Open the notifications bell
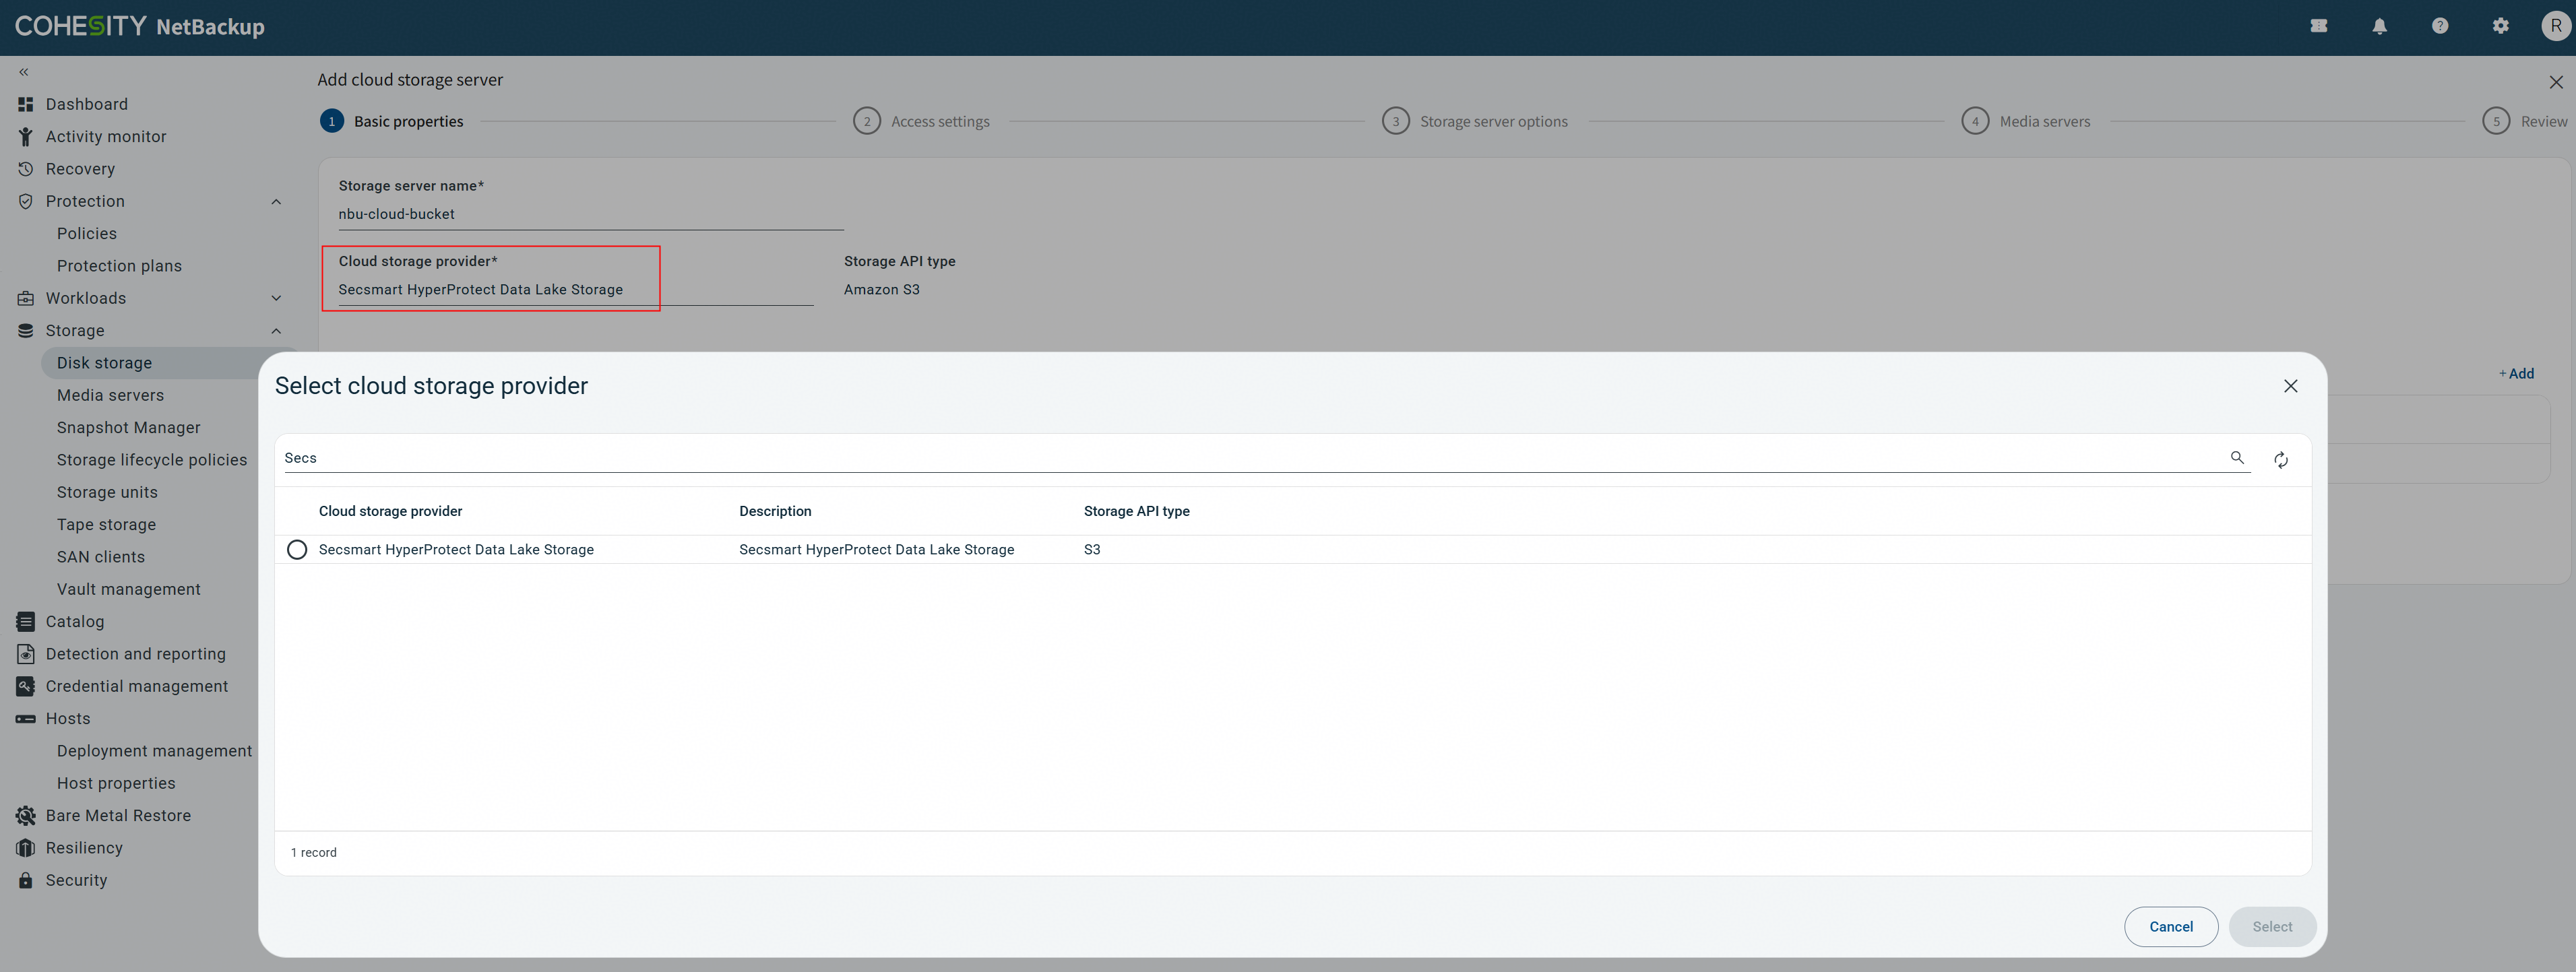Image resolution: width=2576 pixels, height=972 pixels. click(2379, 27)
